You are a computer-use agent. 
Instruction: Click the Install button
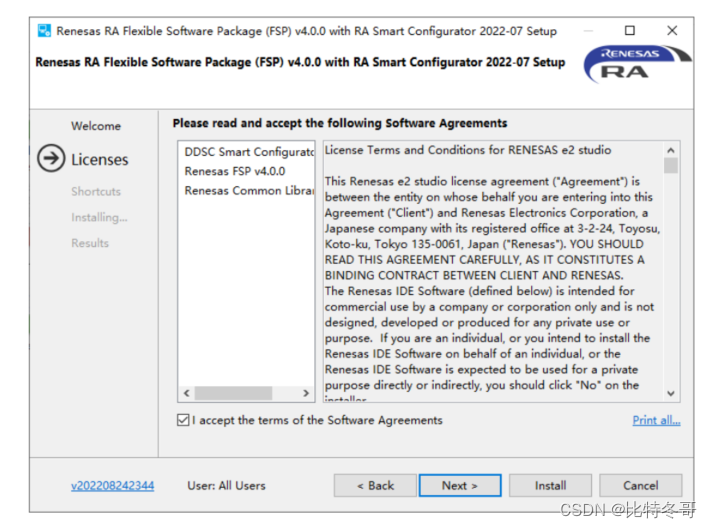550,485
